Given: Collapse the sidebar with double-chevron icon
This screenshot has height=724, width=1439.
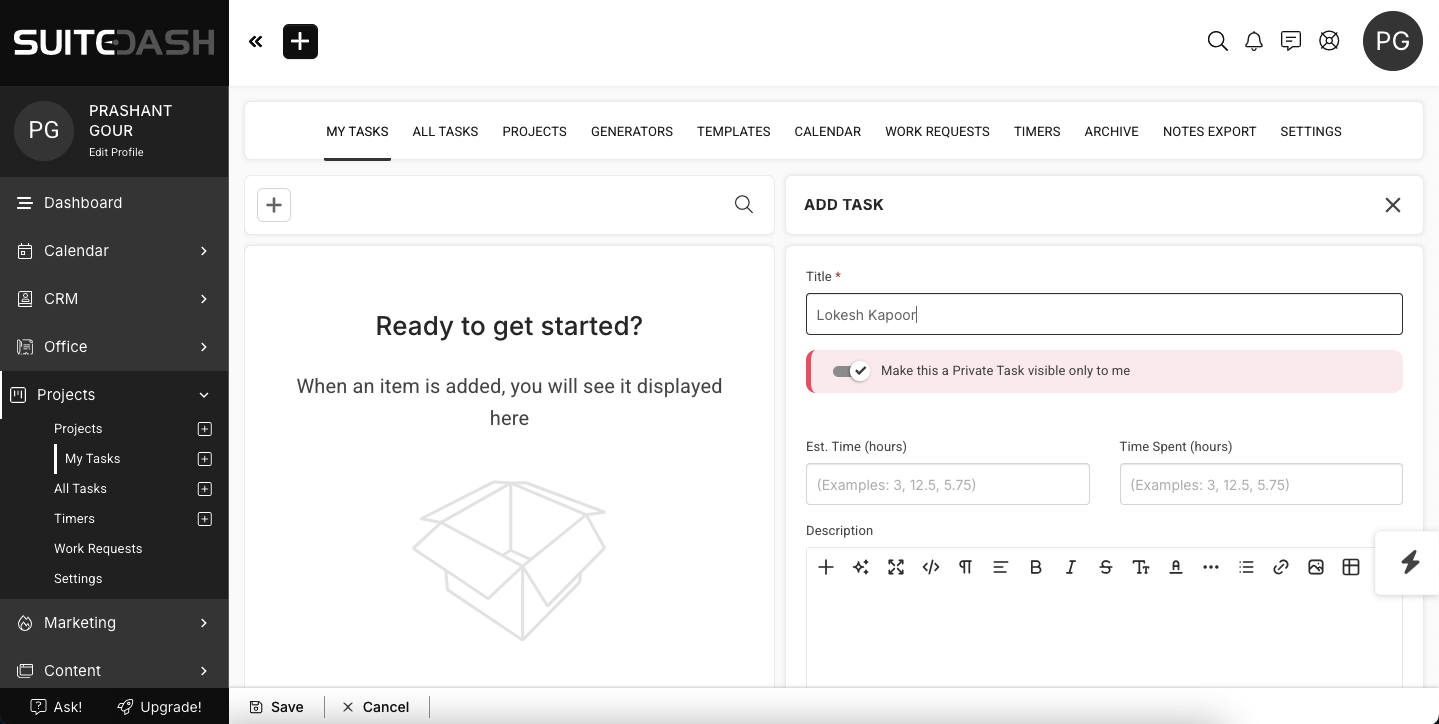Looking at the screenshot, I should click(x=256, y=42).
